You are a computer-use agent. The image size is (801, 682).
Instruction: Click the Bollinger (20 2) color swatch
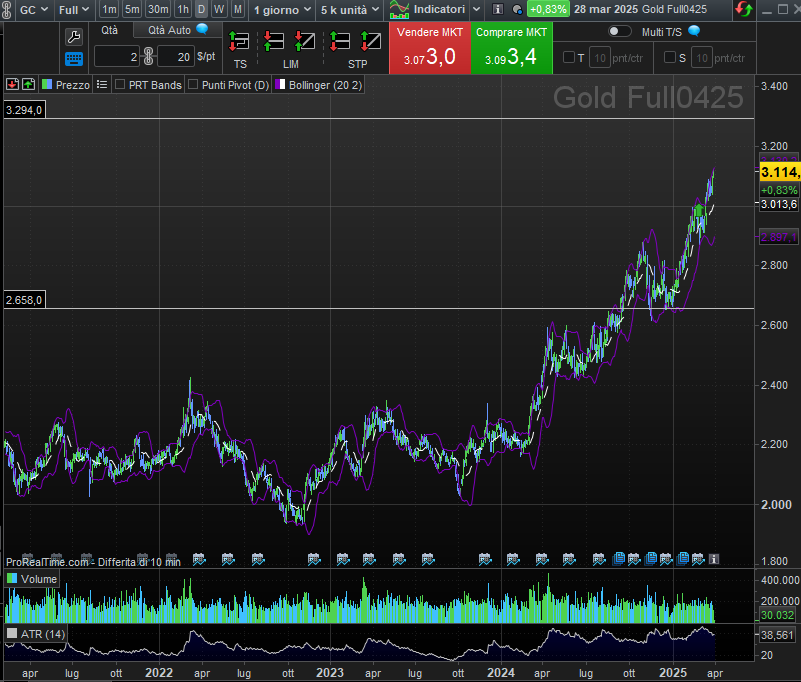coord(281,85)
